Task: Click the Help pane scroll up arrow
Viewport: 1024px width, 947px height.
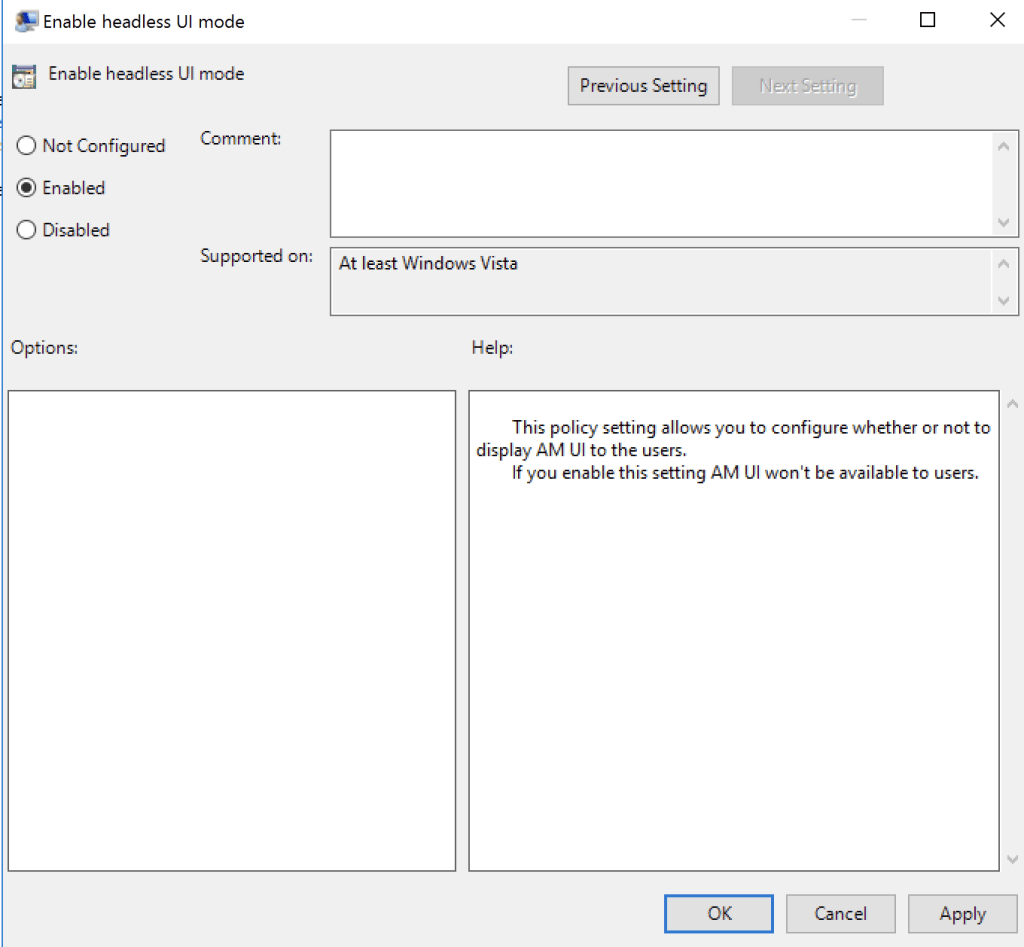Action: pyautogui.click(x=1011, y=405)
